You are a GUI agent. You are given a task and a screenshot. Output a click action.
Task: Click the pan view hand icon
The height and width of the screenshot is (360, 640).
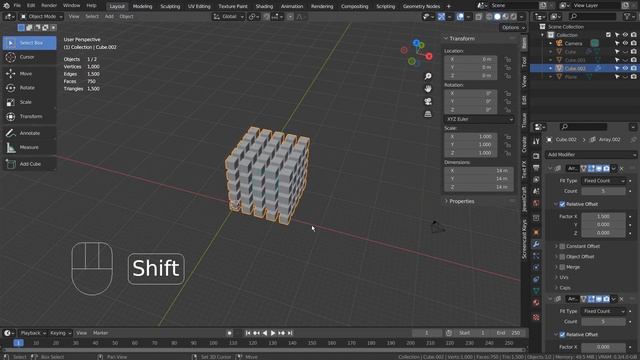(x=428, y=89)
